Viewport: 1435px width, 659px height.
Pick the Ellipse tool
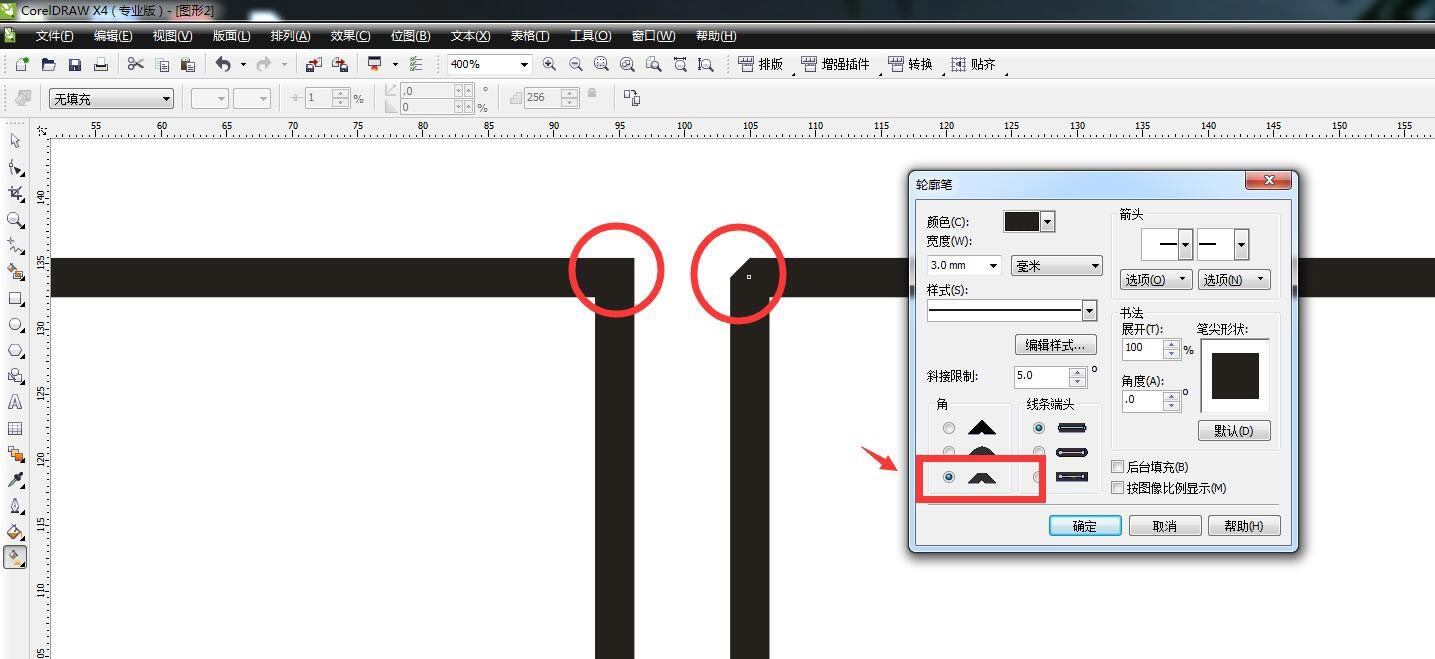[15, 325]
